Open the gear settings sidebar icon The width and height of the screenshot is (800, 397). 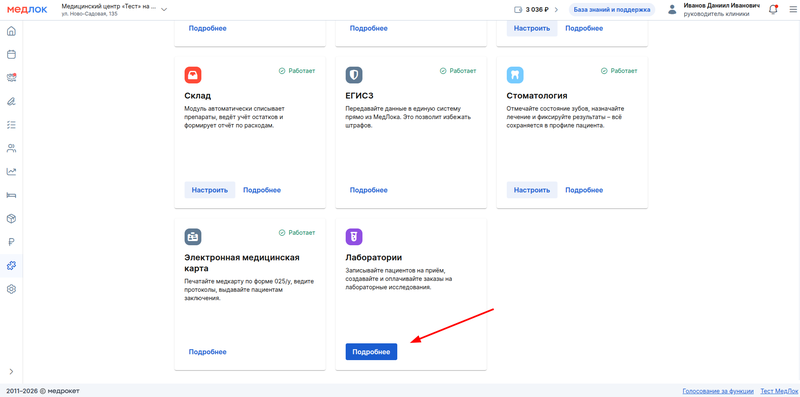[11, 289]
